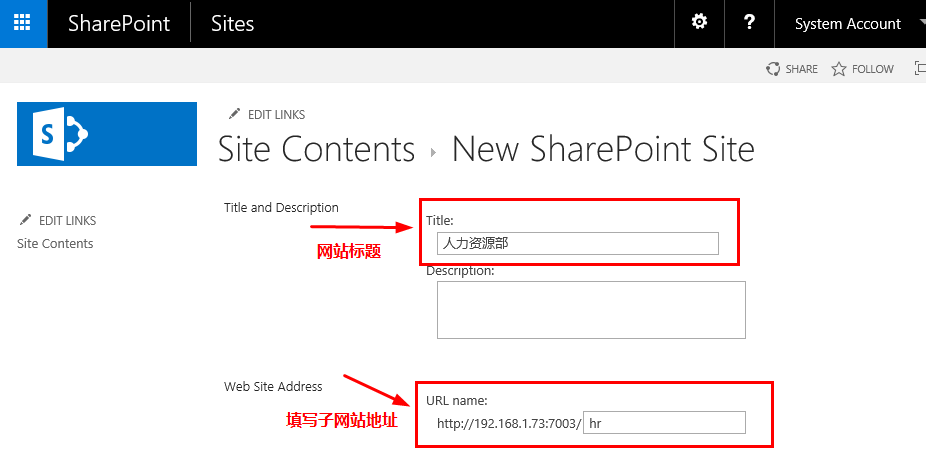Open the Settings gear menu
This screenshot has height=456, width=926.
click(699, 23)
